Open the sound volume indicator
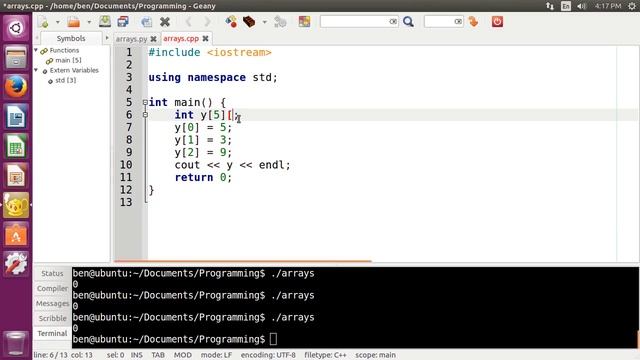Image resolution: width=640 pixels, height=360 pixels. click(x=582, y=6)
